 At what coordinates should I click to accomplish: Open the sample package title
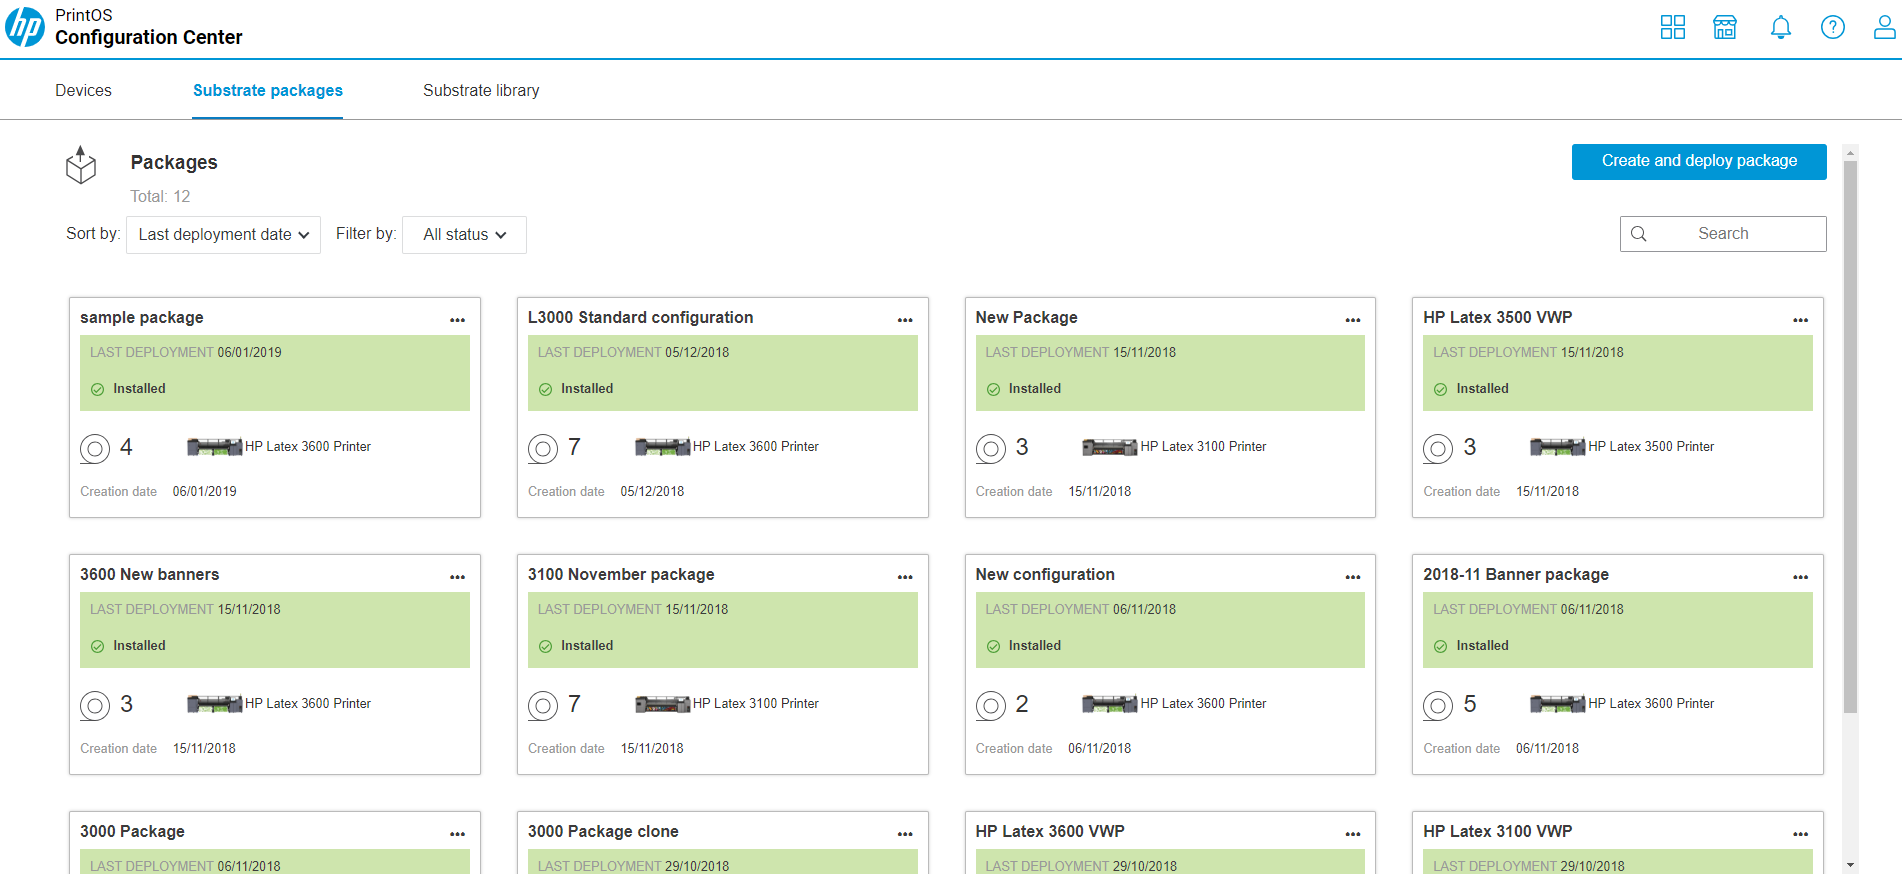tap(142, 318)
